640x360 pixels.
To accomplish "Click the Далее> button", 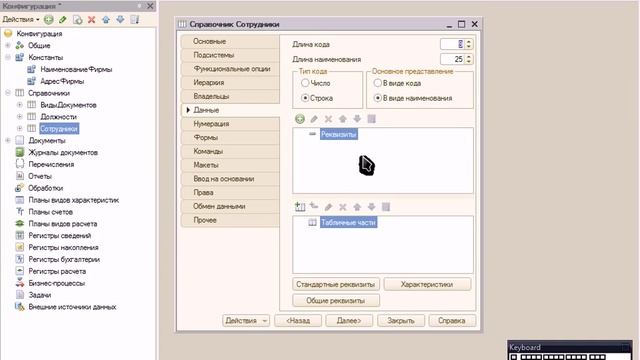I will 349,320.
